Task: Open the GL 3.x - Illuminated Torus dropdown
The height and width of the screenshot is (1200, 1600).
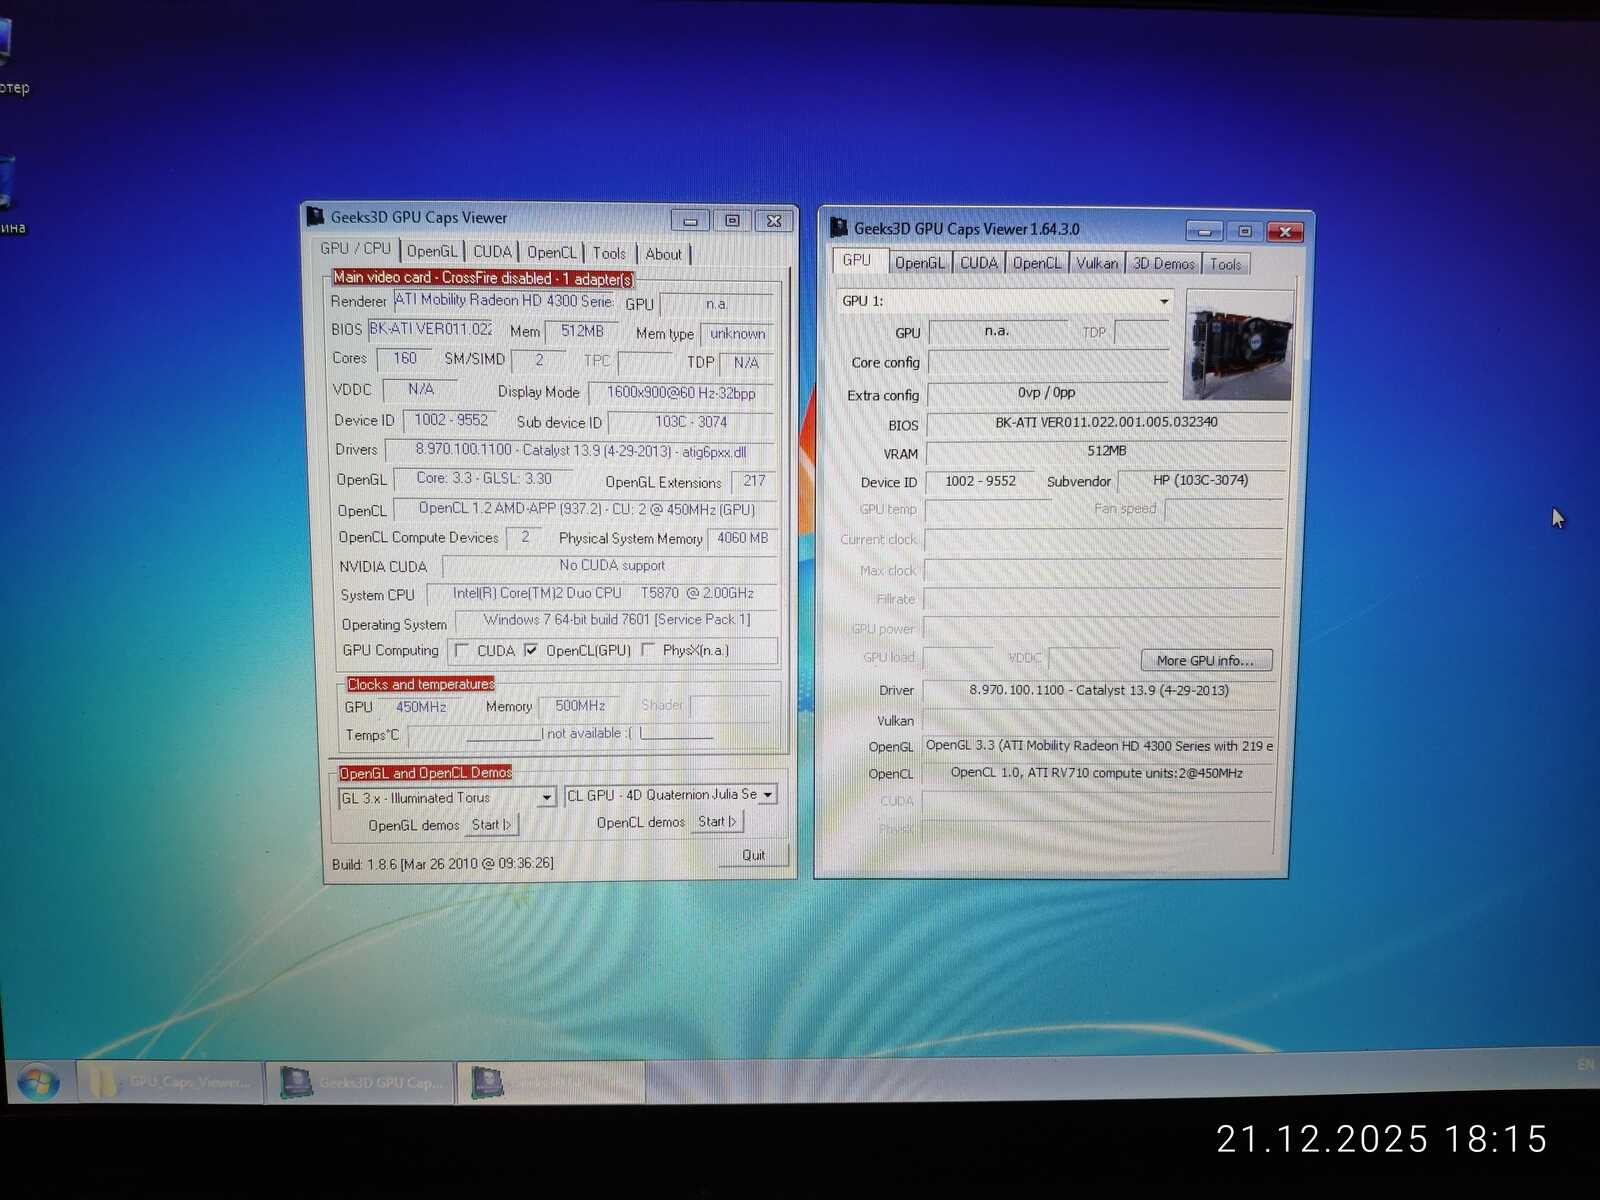Action: click(x=546, y=798)
